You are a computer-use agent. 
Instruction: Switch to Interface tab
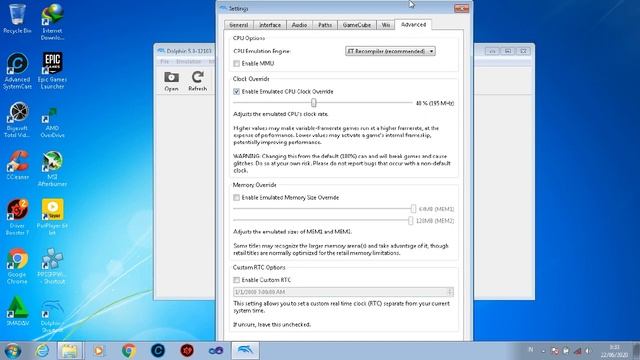270,25
